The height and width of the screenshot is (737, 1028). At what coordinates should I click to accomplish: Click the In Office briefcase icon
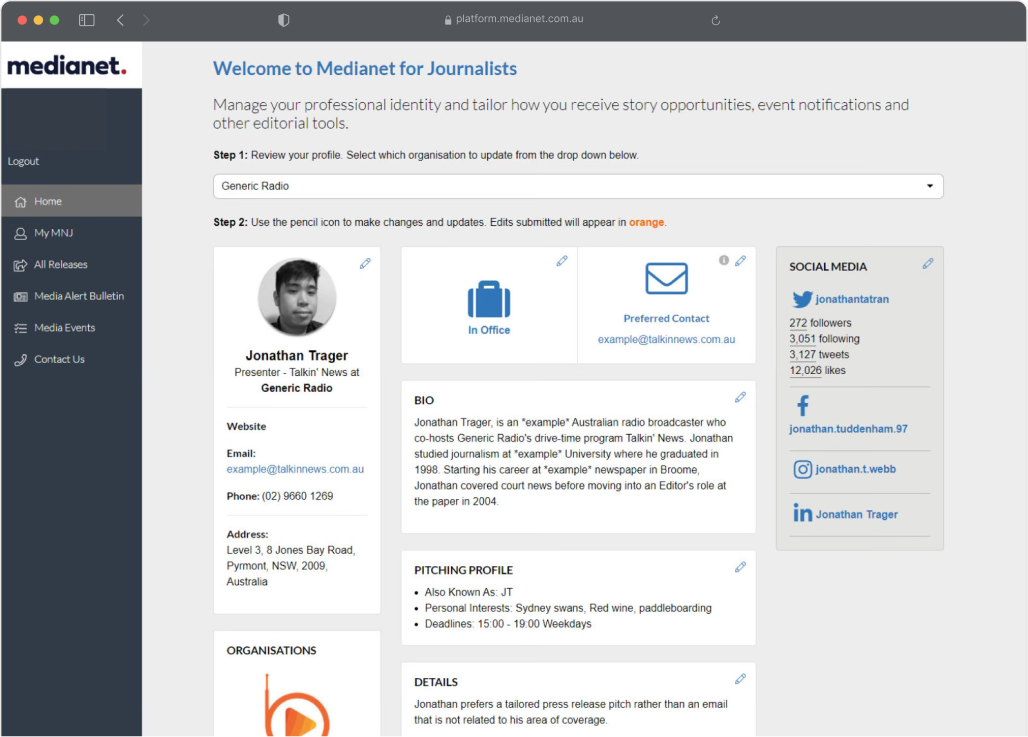coord(489,299)
